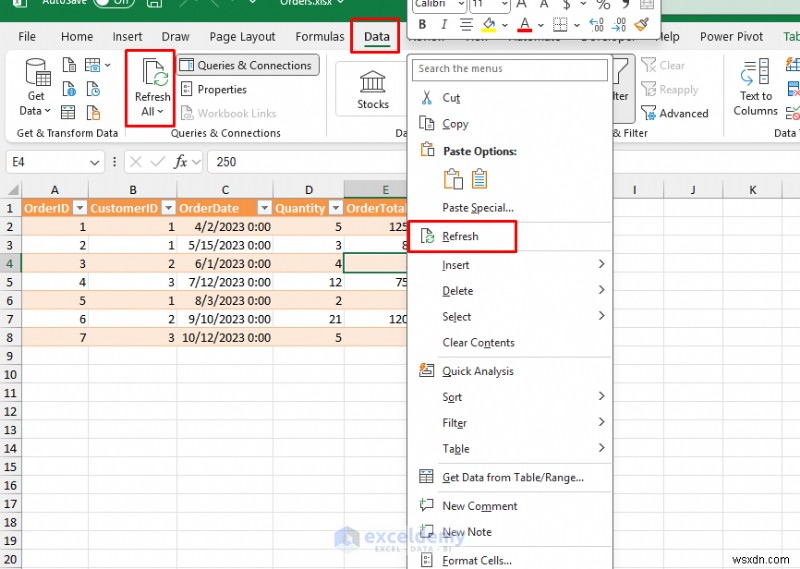
Task: Expand the Select submenu
Action: coord(510,316)
